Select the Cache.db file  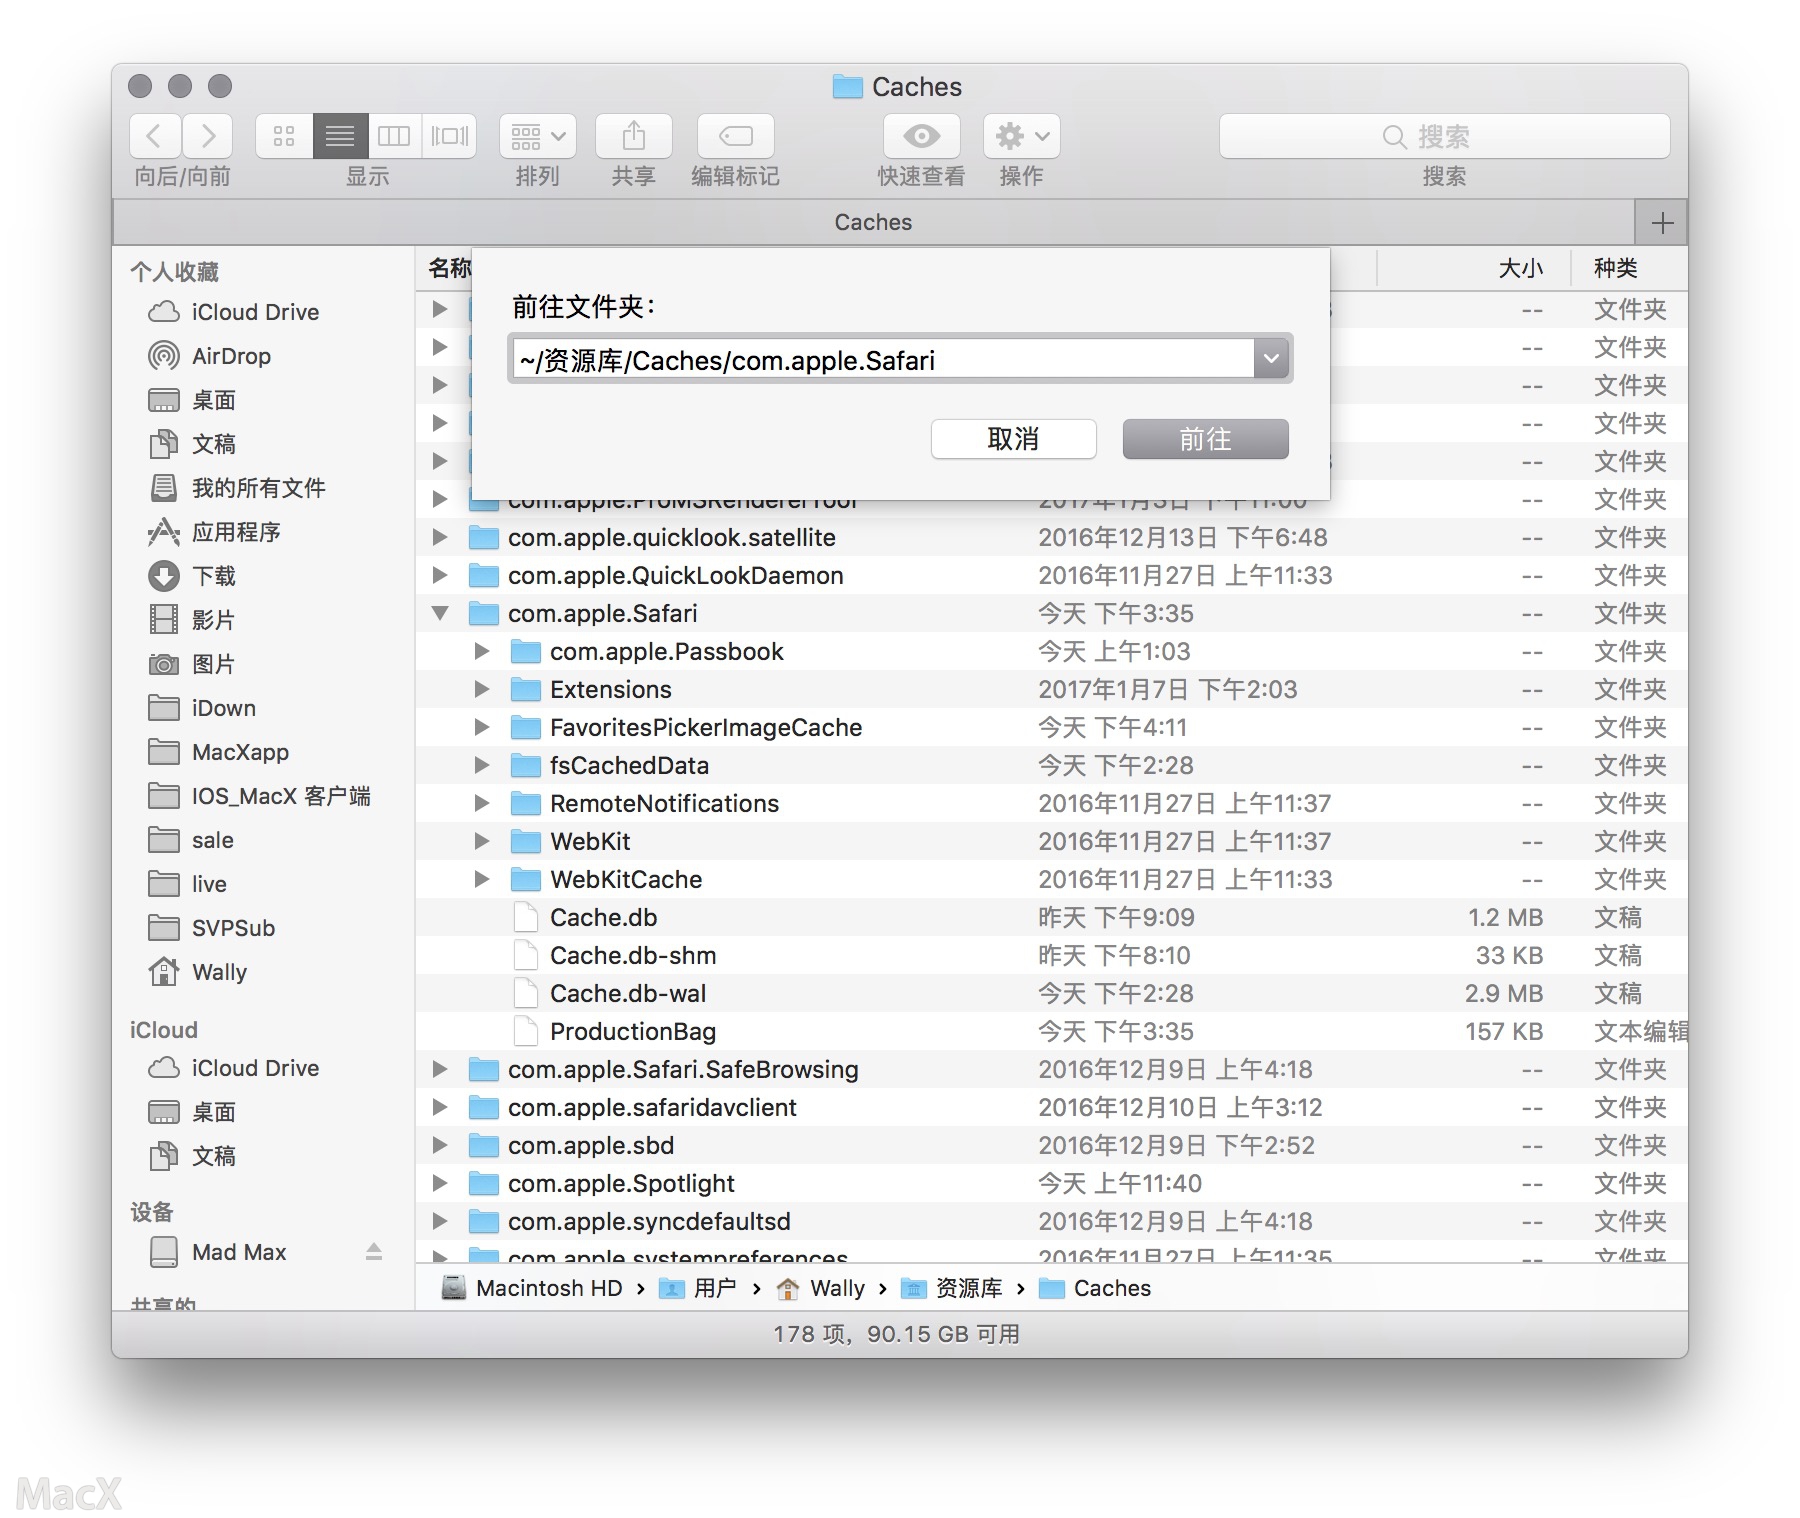tap(603, 917)
